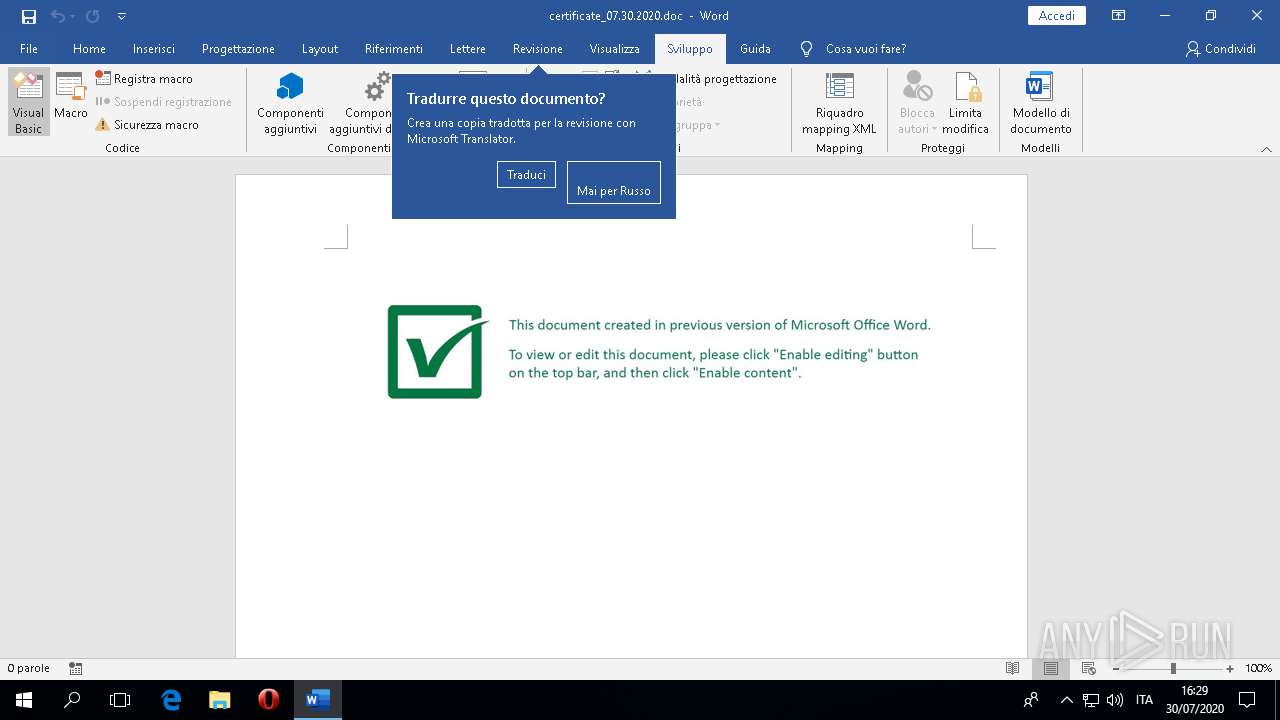Image resolution: width=1280 pixels, height=720 pixels.
Task: Click the zoom slider handle
Action: tap(1173, 668)
